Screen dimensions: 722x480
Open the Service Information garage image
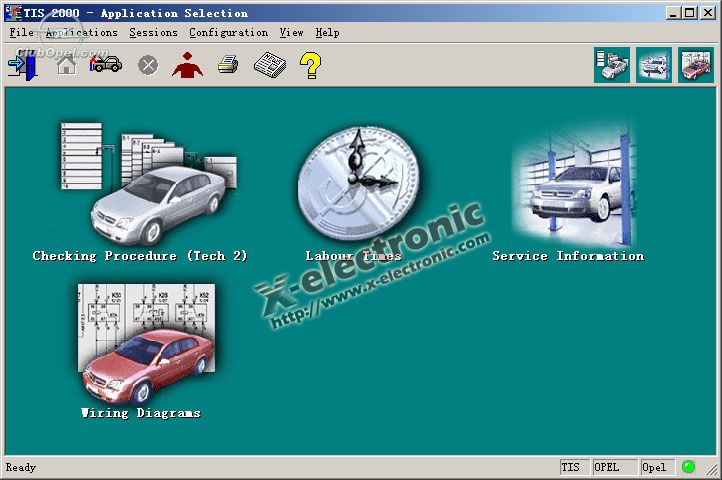(575, 184)
